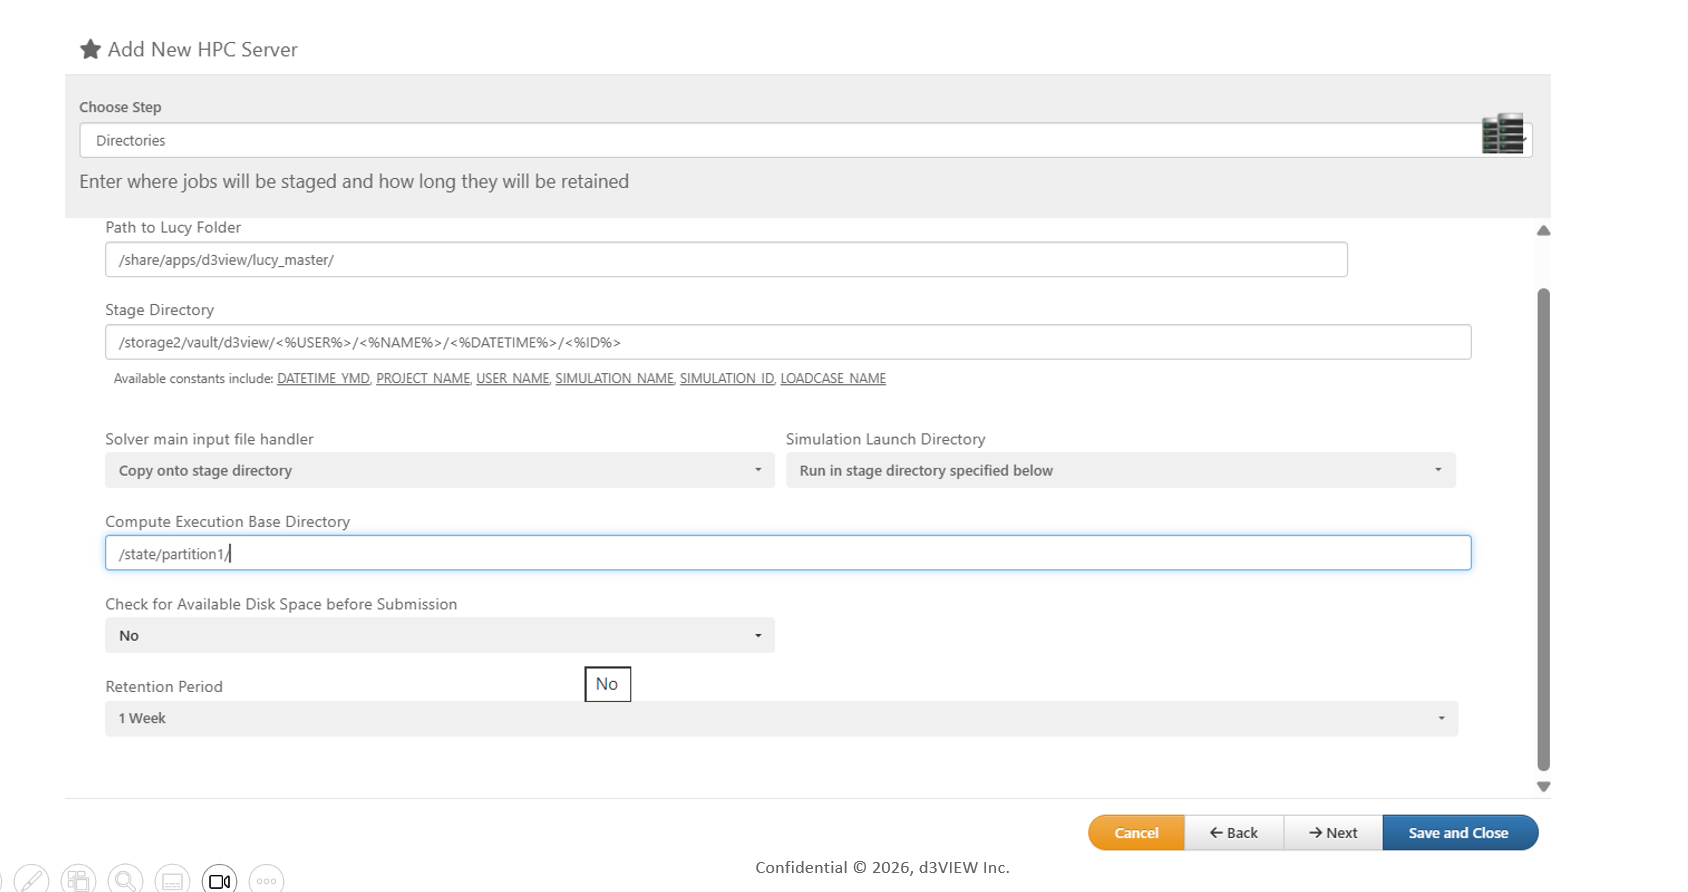Click the overlapping windows layout icon
Viewport: 1688px width, 892px height.
(78, 880)
